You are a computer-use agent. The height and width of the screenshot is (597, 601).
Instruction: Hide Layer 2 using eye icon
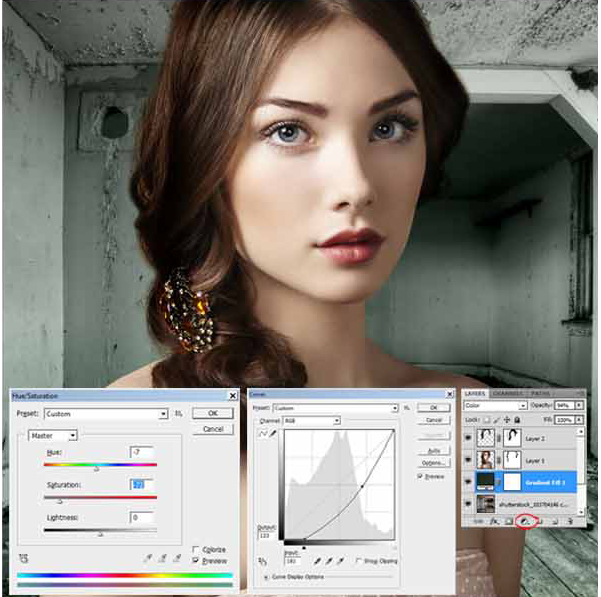(x=468, y=438)
